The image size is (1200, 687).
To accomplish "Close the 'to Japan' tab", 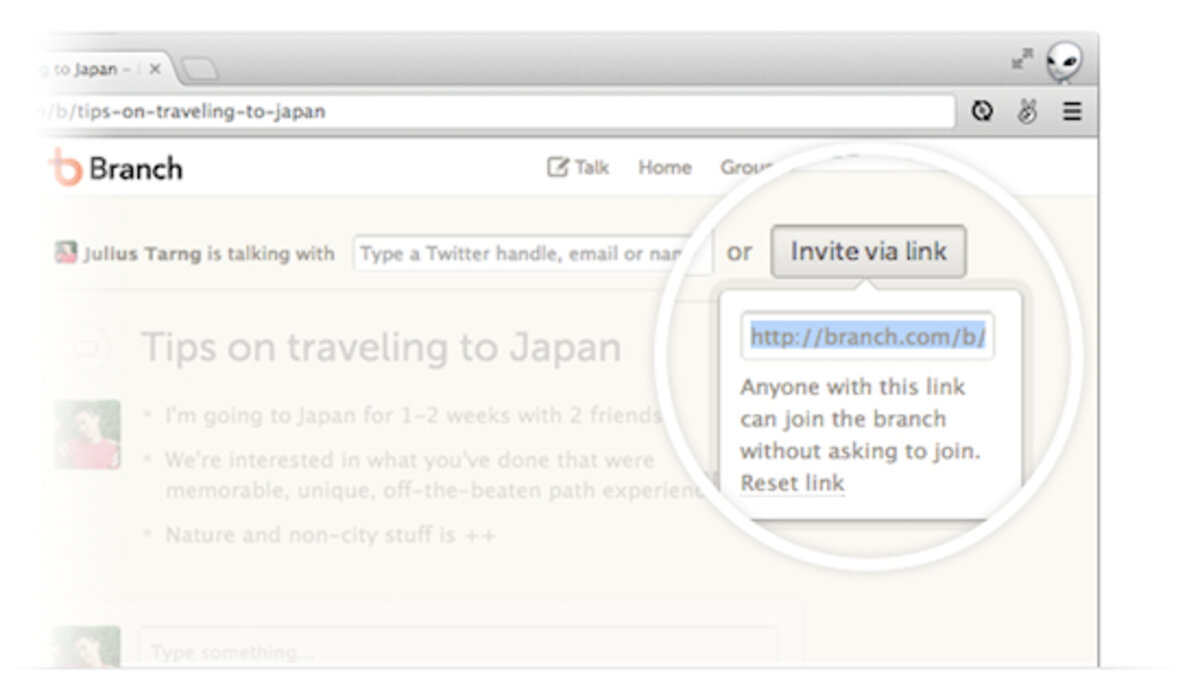I will point(155,70).
